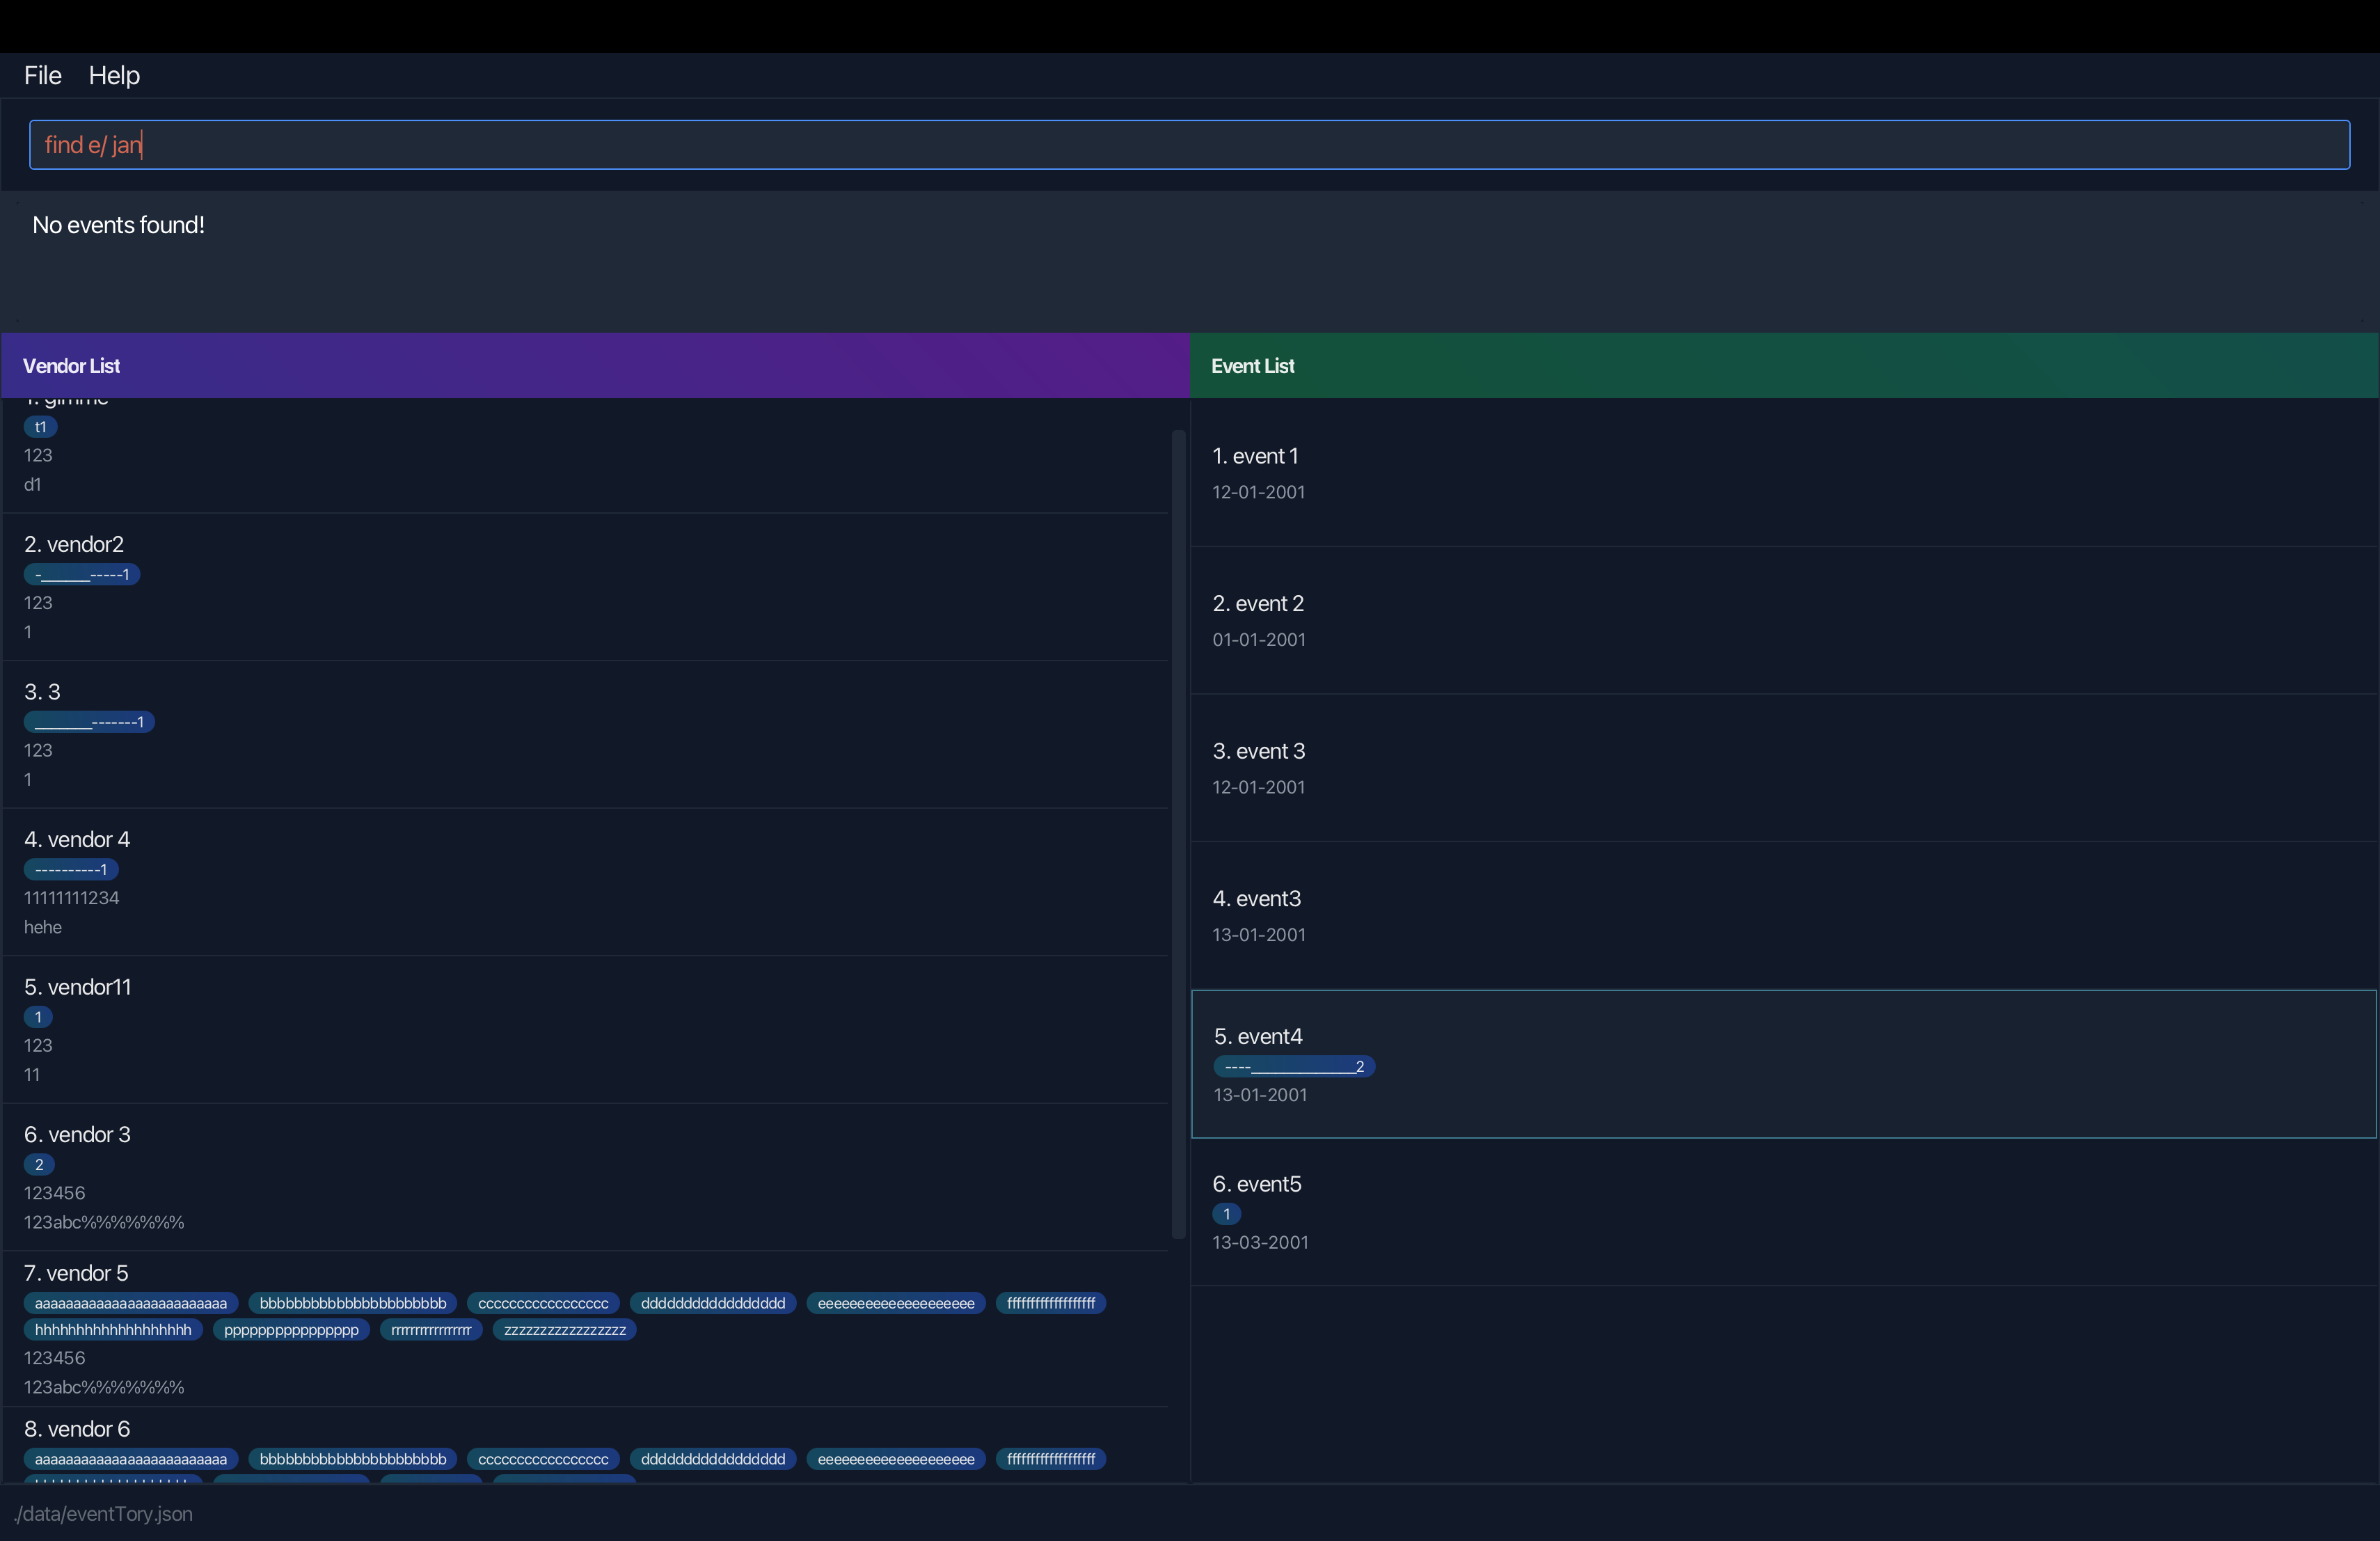
Task: Click vendor 6's aaaa tag
Action: tap(131, 1459)
